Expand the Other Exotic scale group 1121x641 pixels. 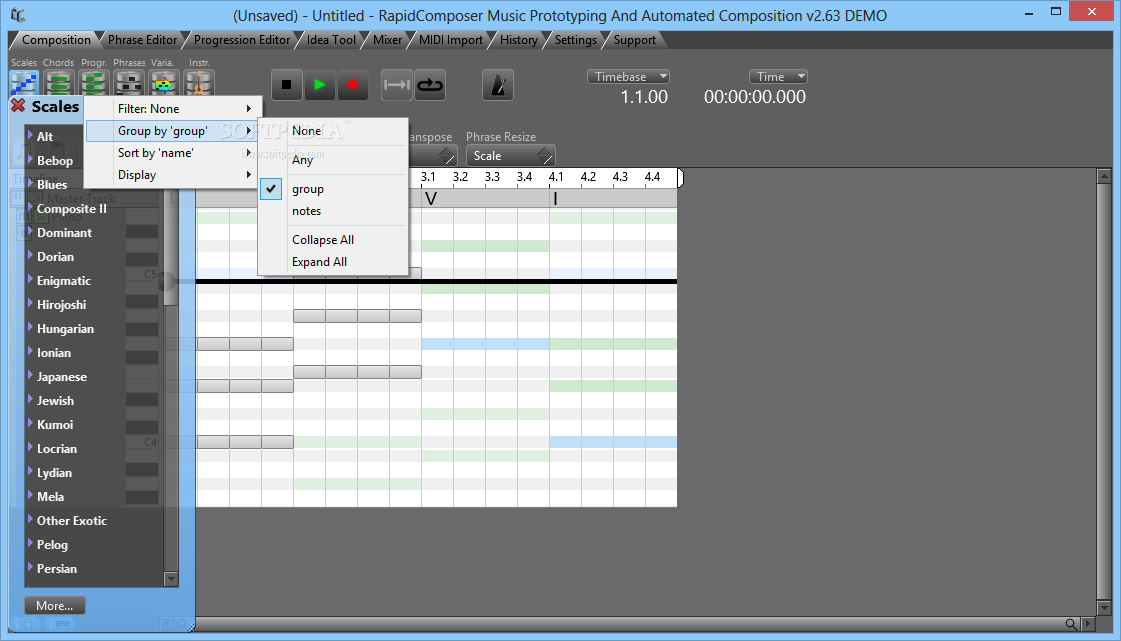click(x=30, y=520)
